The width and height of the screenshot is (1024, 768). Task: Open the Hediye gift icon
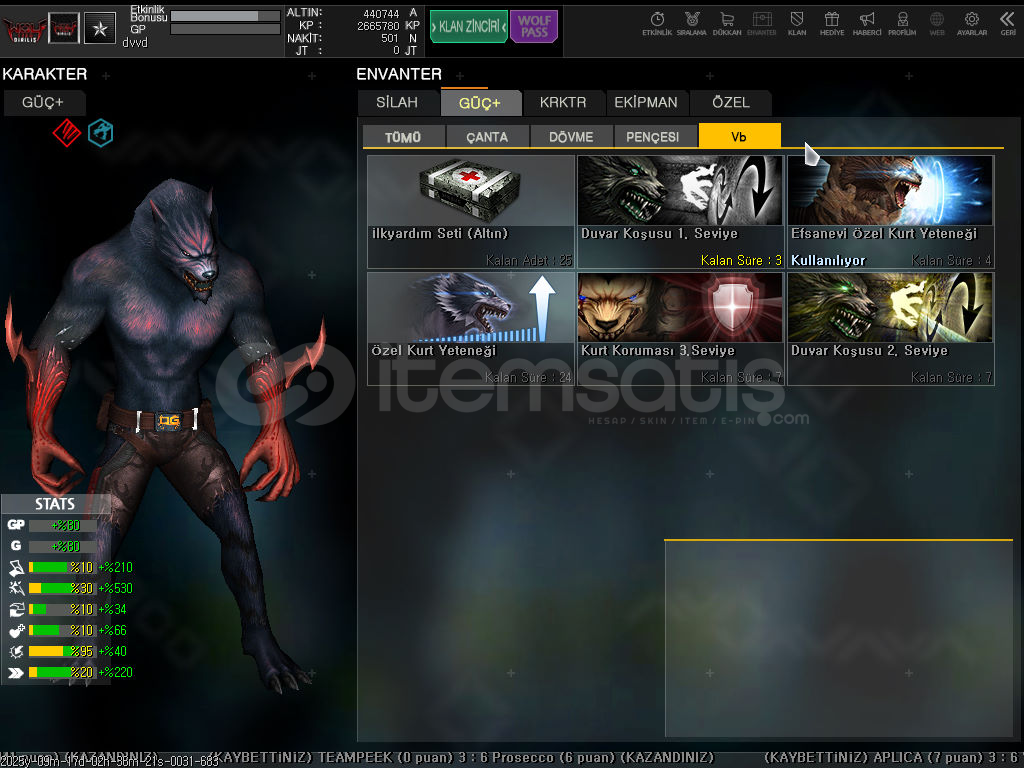[x=831, y=24]
